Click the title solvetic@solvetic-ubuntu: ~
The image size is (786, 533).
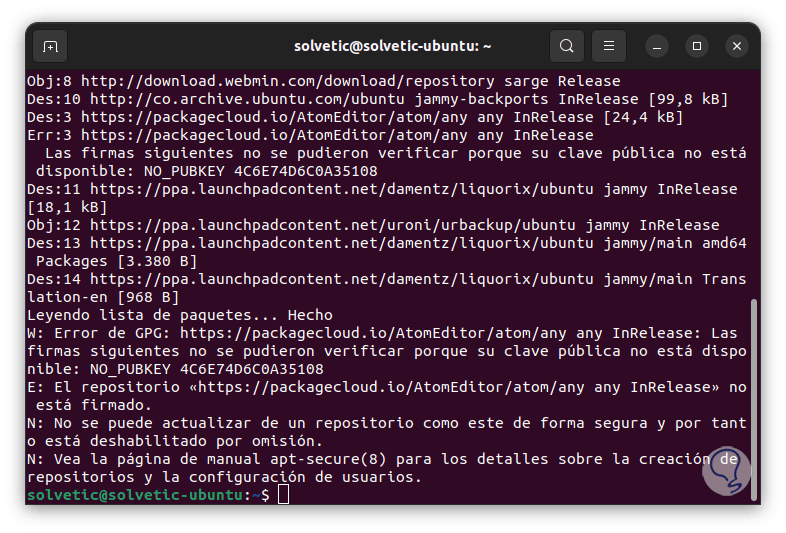(x=392, y=46)
